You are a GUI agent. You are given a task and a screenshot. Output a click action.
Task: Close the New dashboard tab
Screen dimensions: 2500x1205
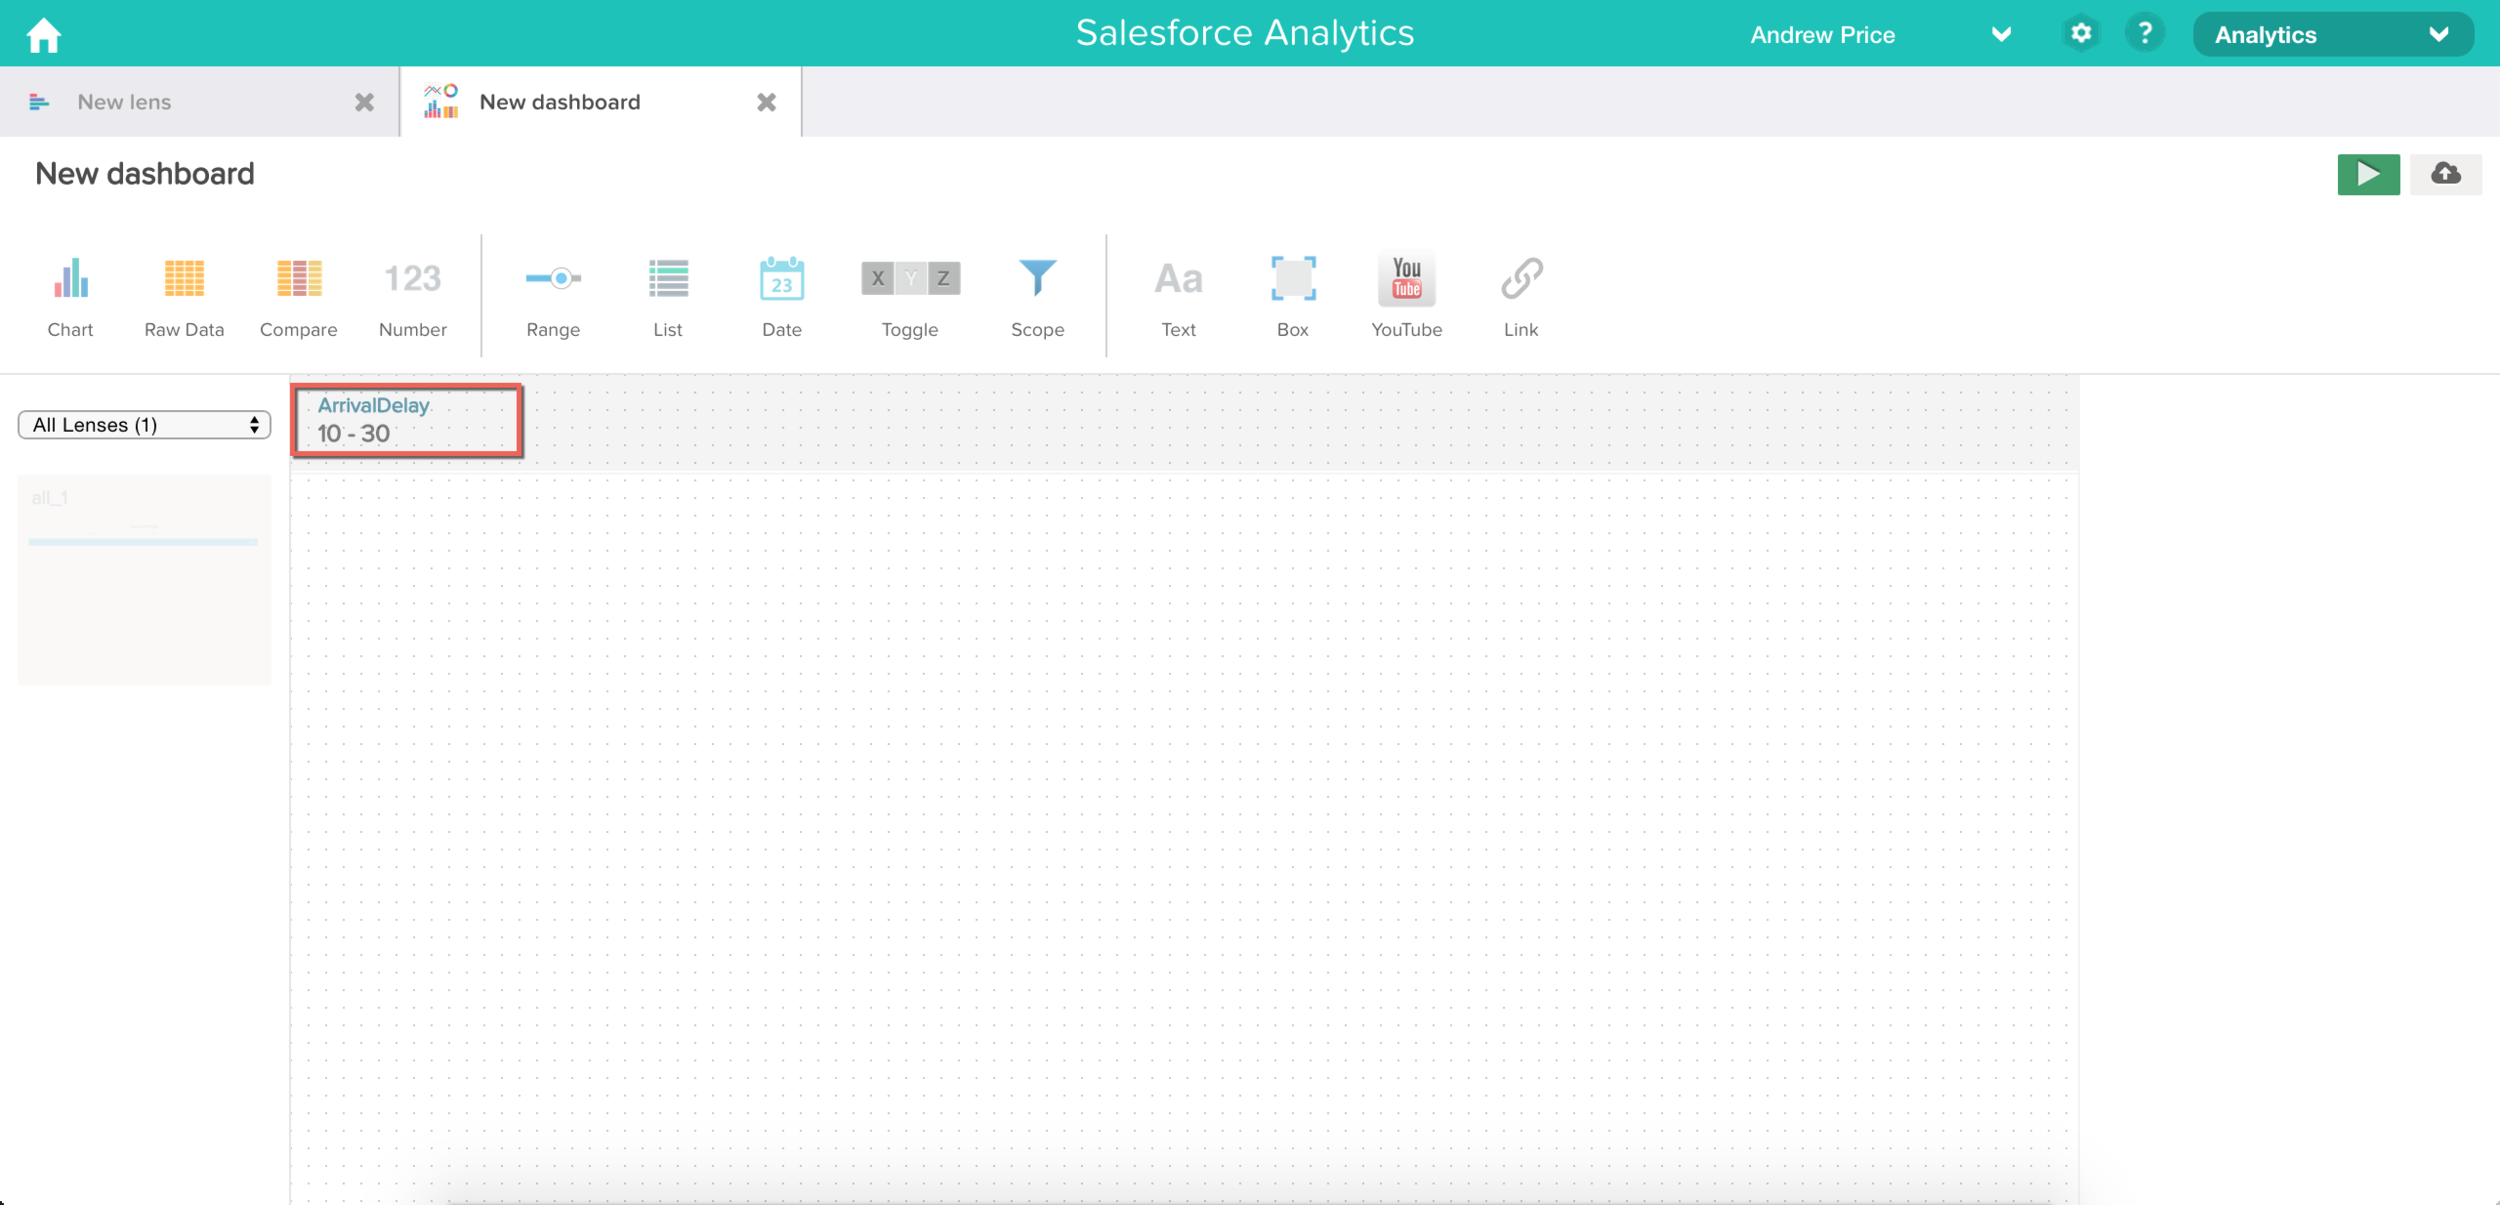tap(766, 102)
